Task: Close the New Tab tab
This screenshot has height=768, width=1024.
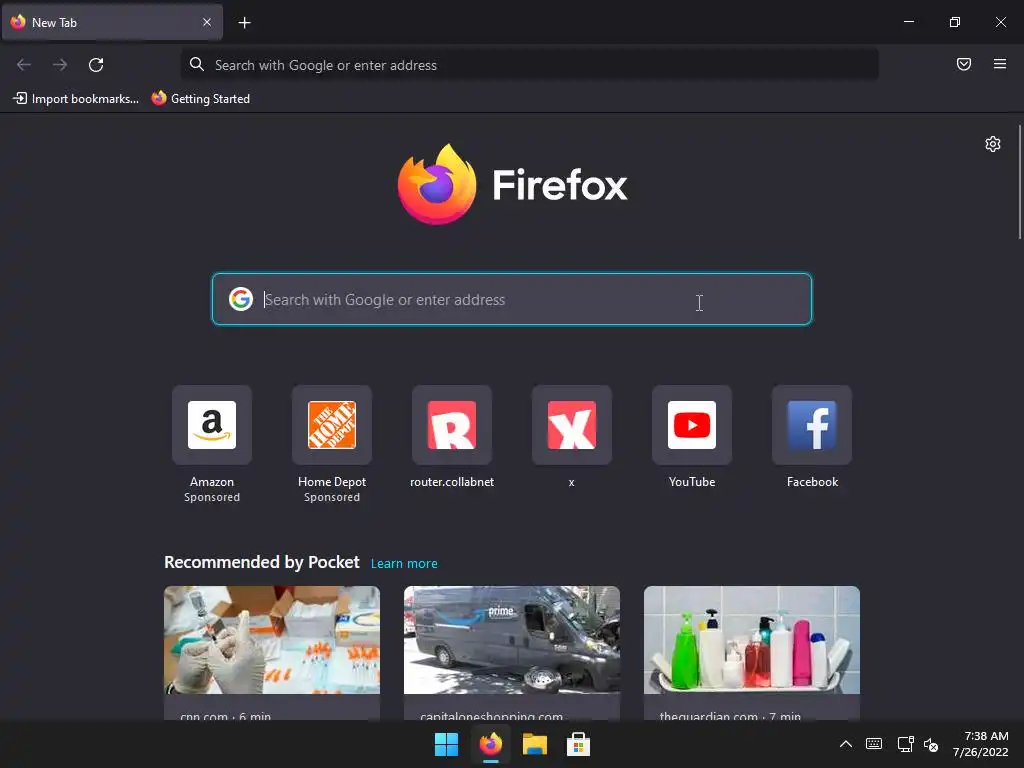Action: point(206,22)
